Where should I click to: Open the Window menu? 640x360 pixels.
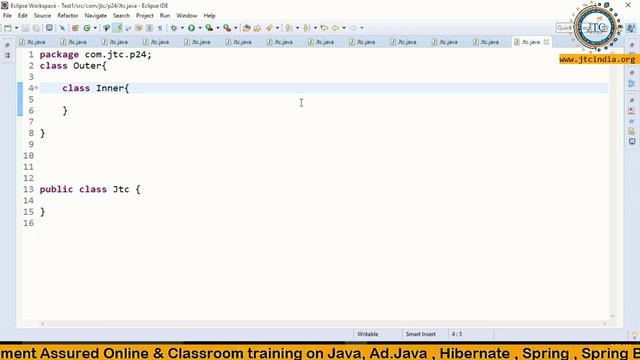pyautogui.click(x=187, y=16)
